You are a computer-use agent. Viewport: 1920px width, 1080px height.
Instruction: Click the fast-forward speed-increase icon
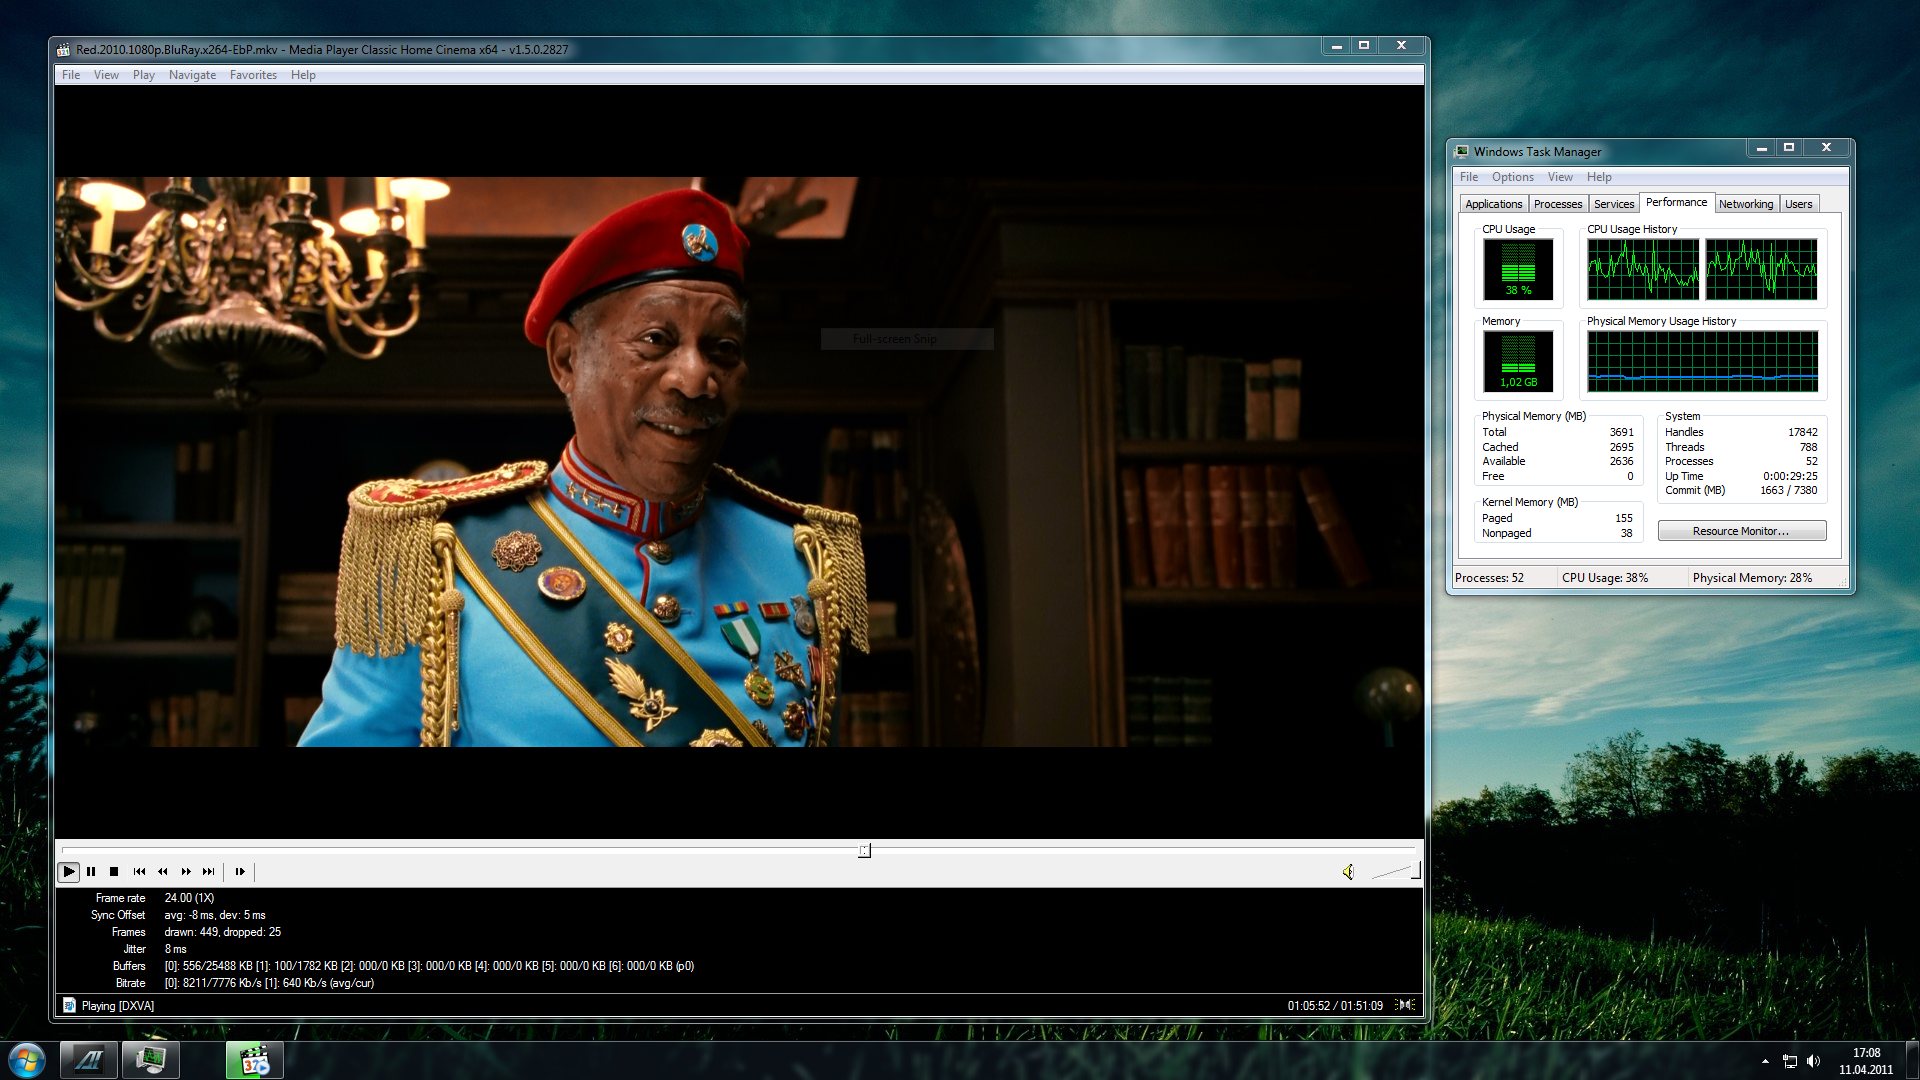pyautogui.click(x=186, y=872)
